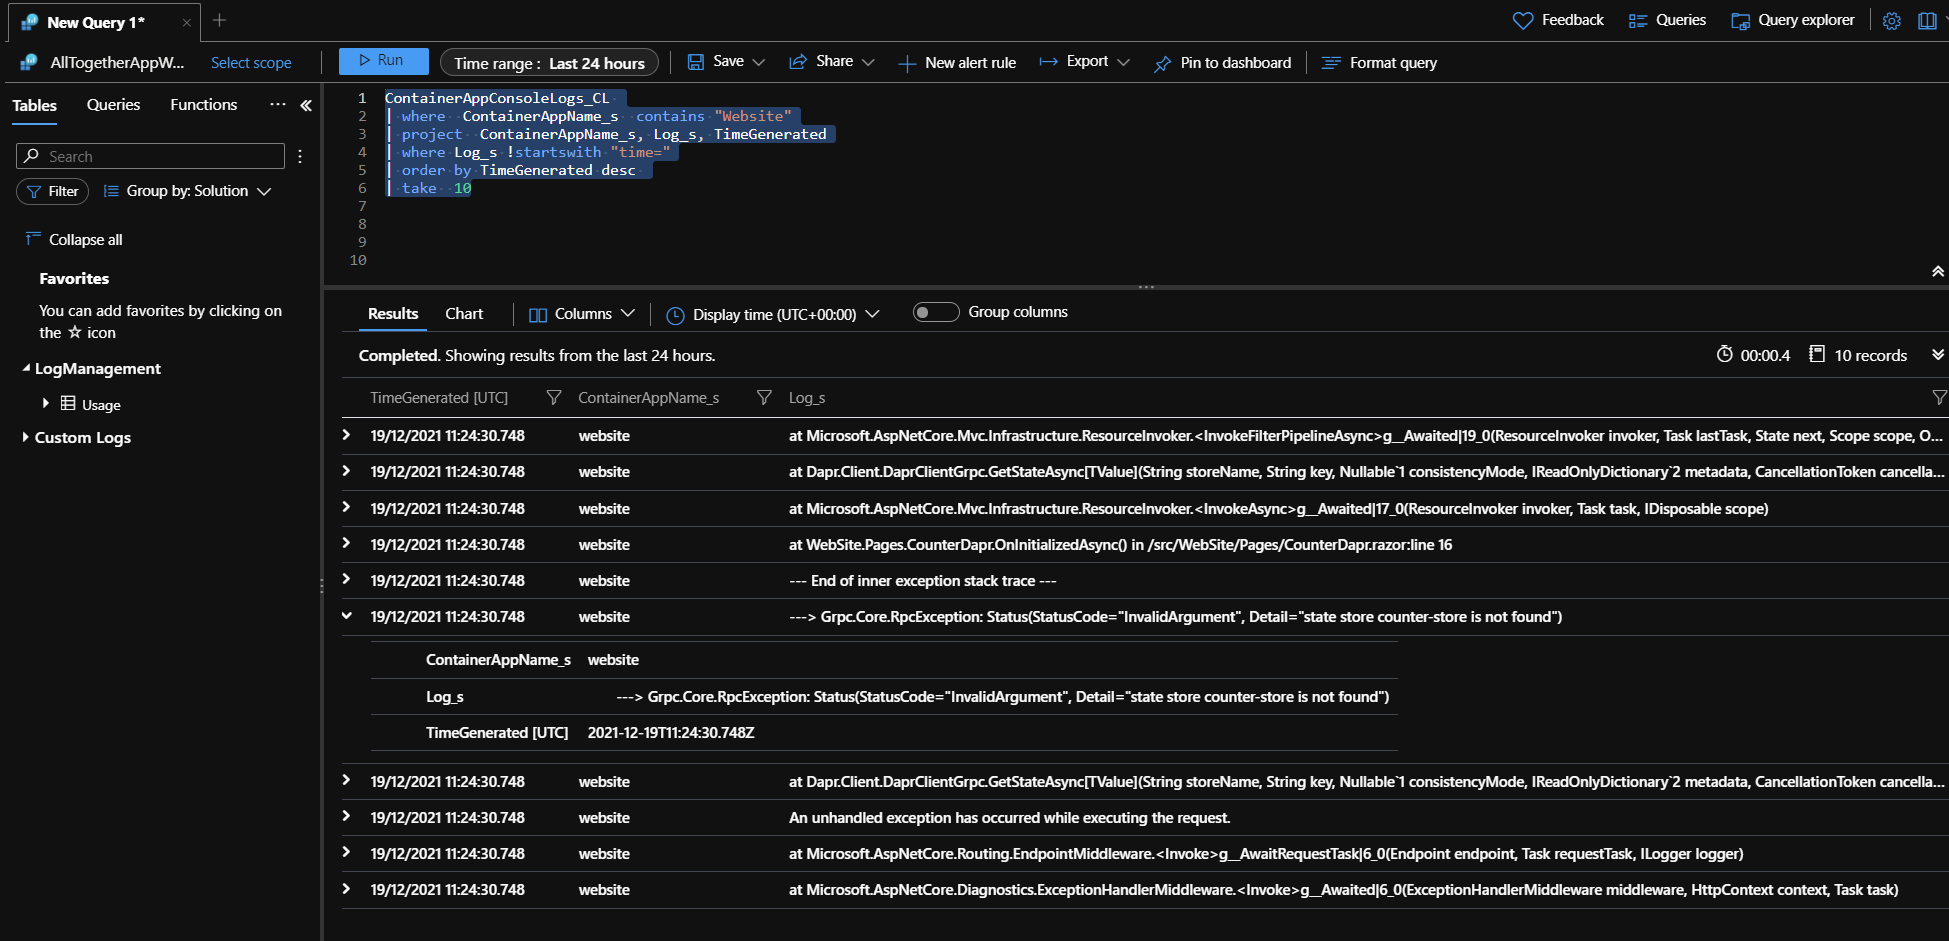
Task: Switch to the Functions tab
Action: (x=203, y=105)
